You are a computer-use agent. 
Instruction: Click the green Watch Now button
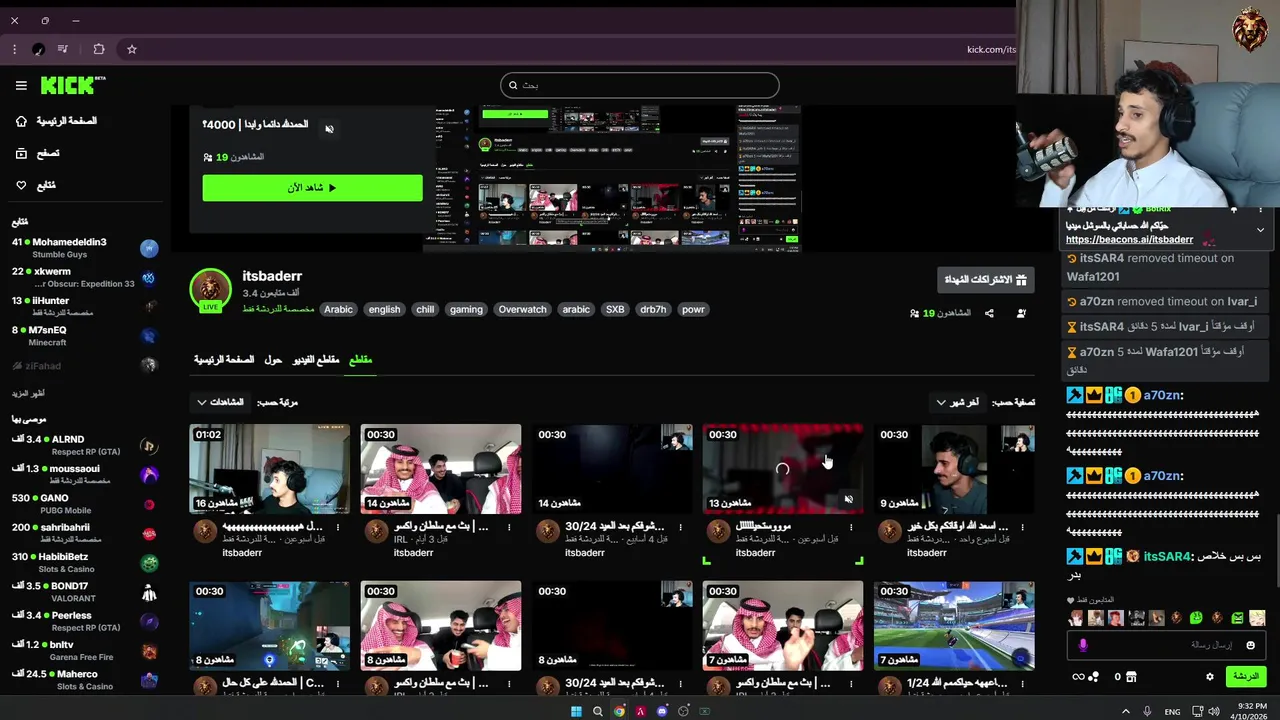pos(312,188)
